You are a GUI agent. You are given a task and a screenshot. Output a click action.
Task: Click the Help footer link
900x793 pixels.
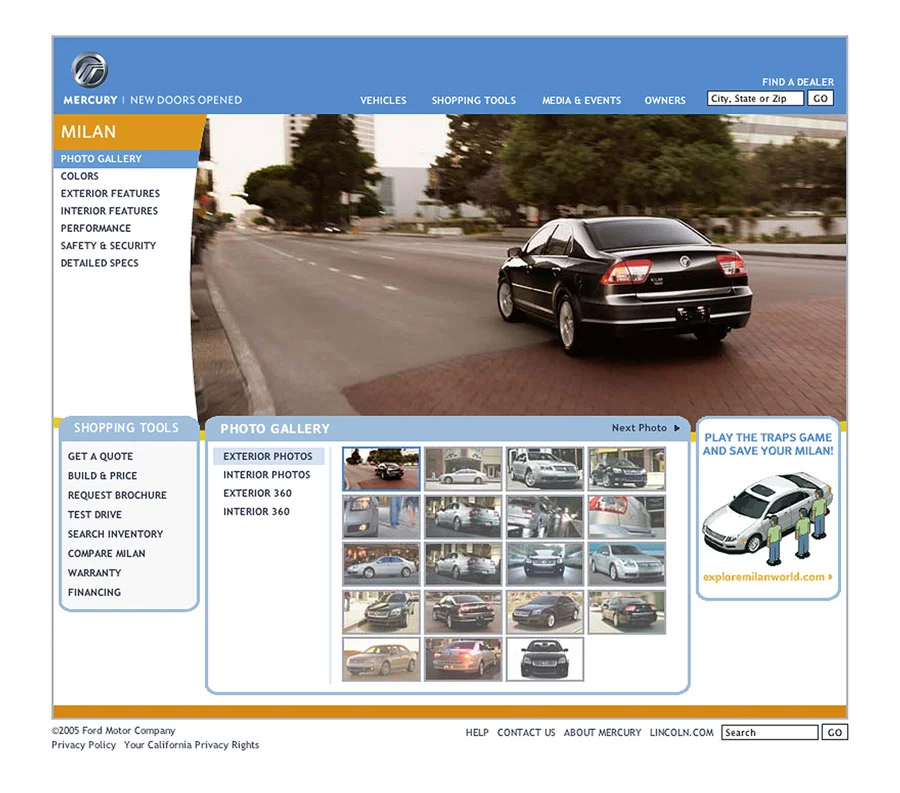pyautogui.click(x=477, y=733)
